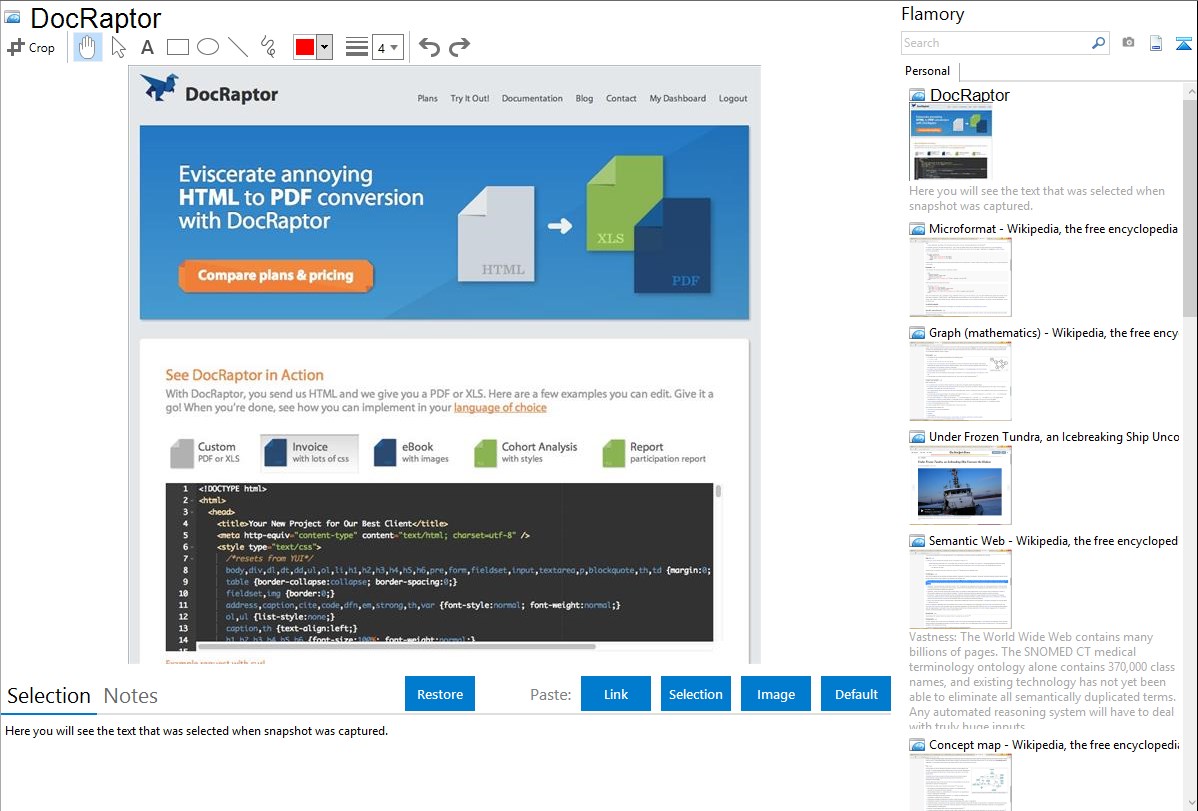
Task: Click the red color swatch
Action: pos(305,47)
